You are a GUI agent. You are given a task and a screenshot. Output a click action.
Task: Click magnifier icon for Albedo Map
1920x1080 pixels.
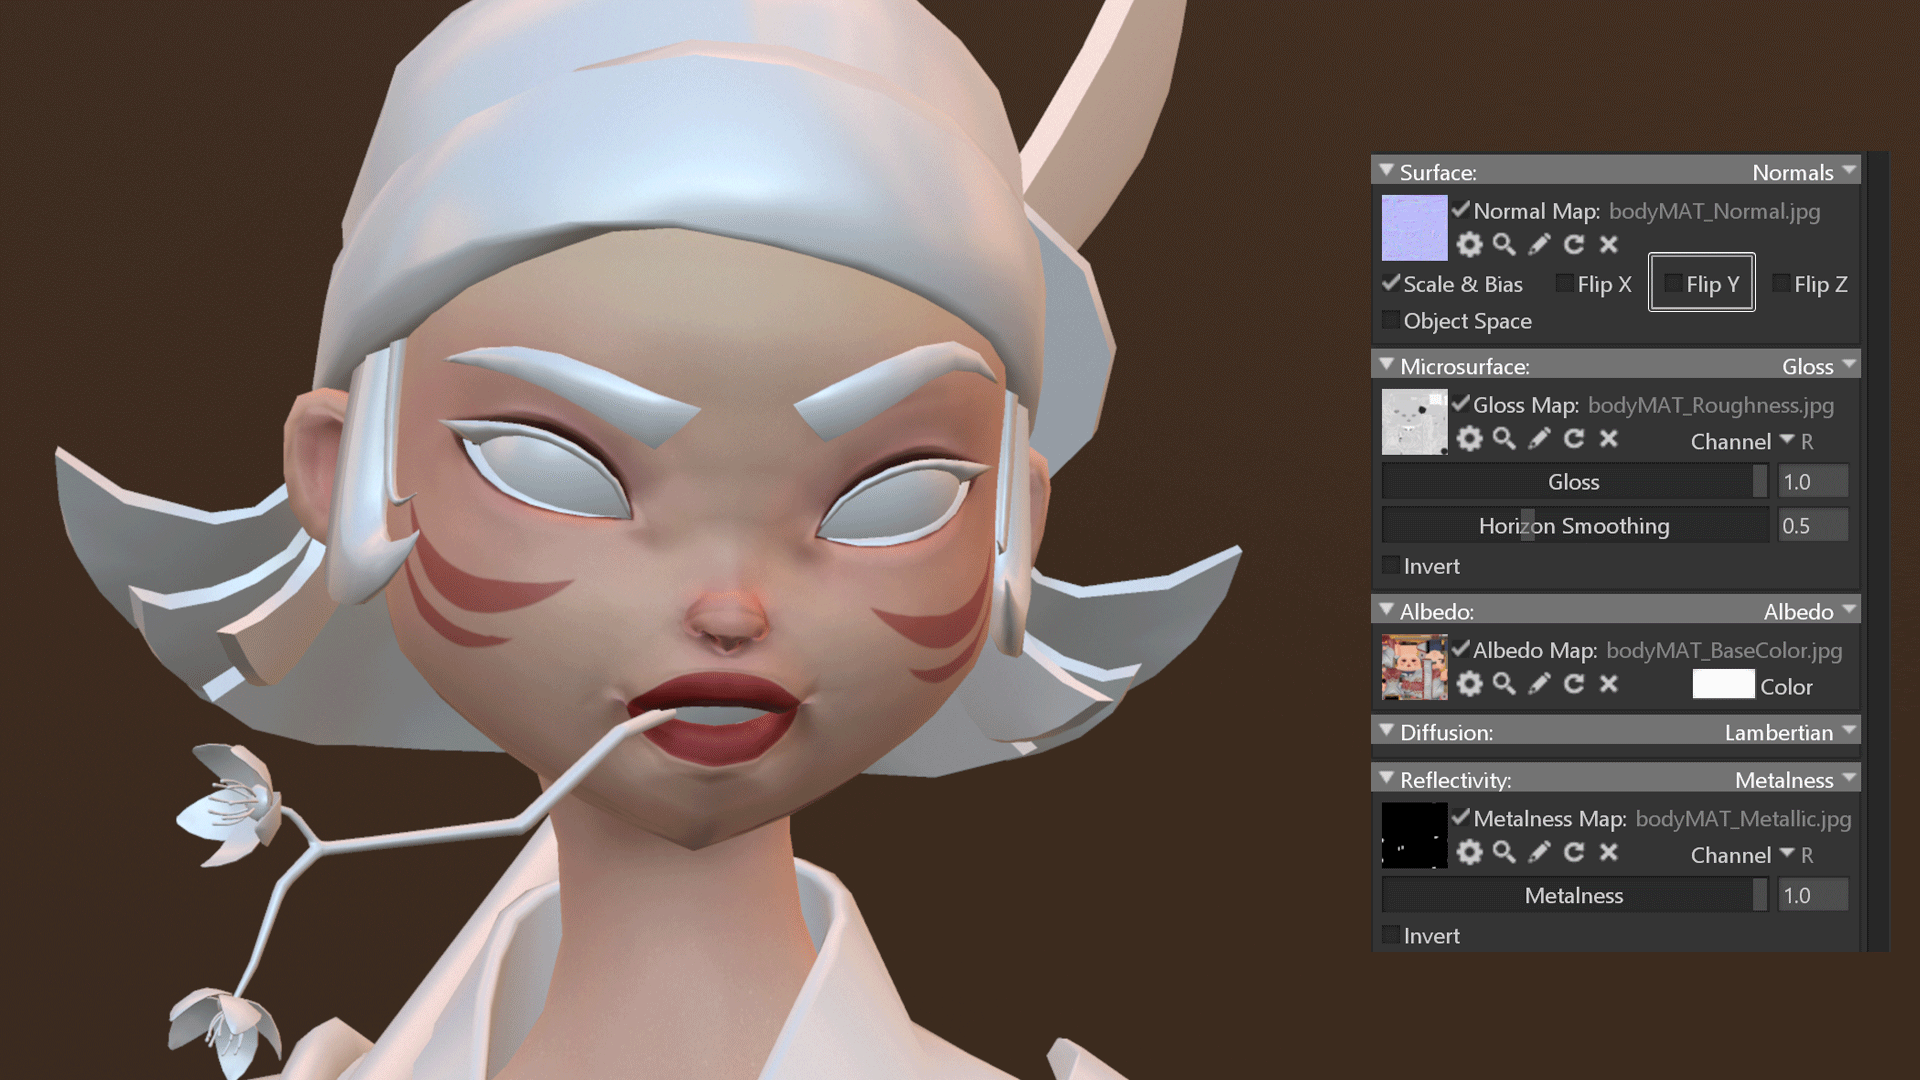[x=1504, y=683]
